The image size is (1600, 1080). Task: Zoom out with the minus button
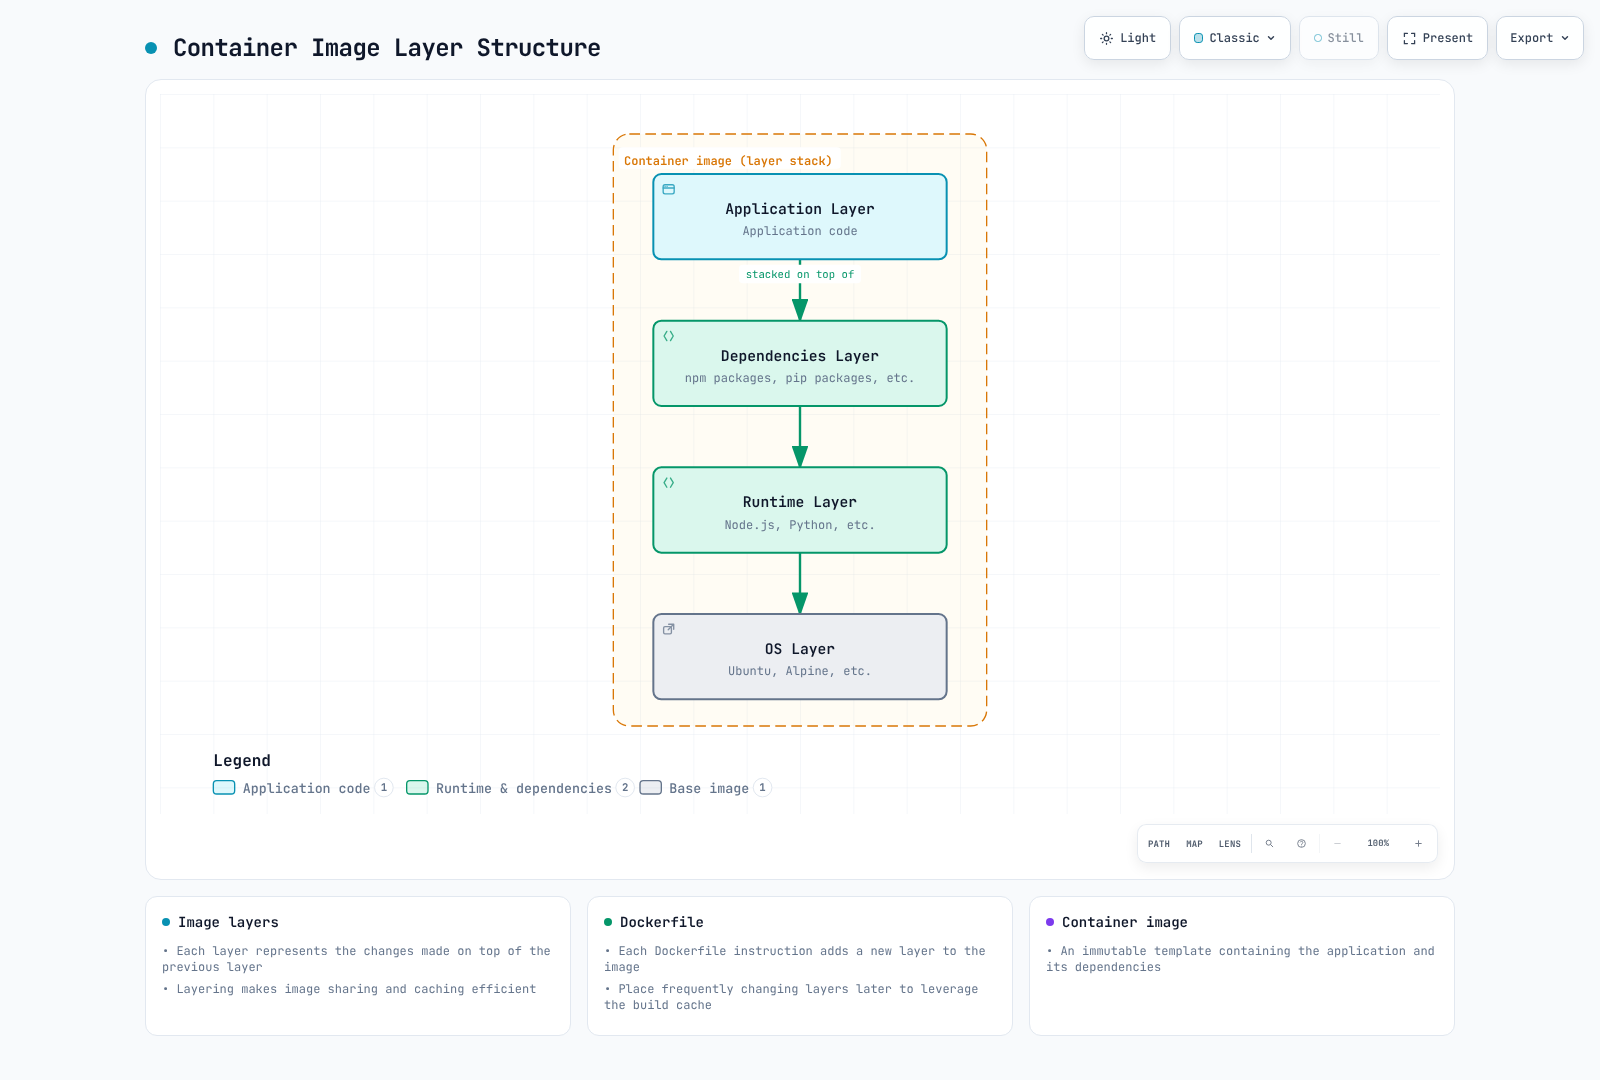1337,844
